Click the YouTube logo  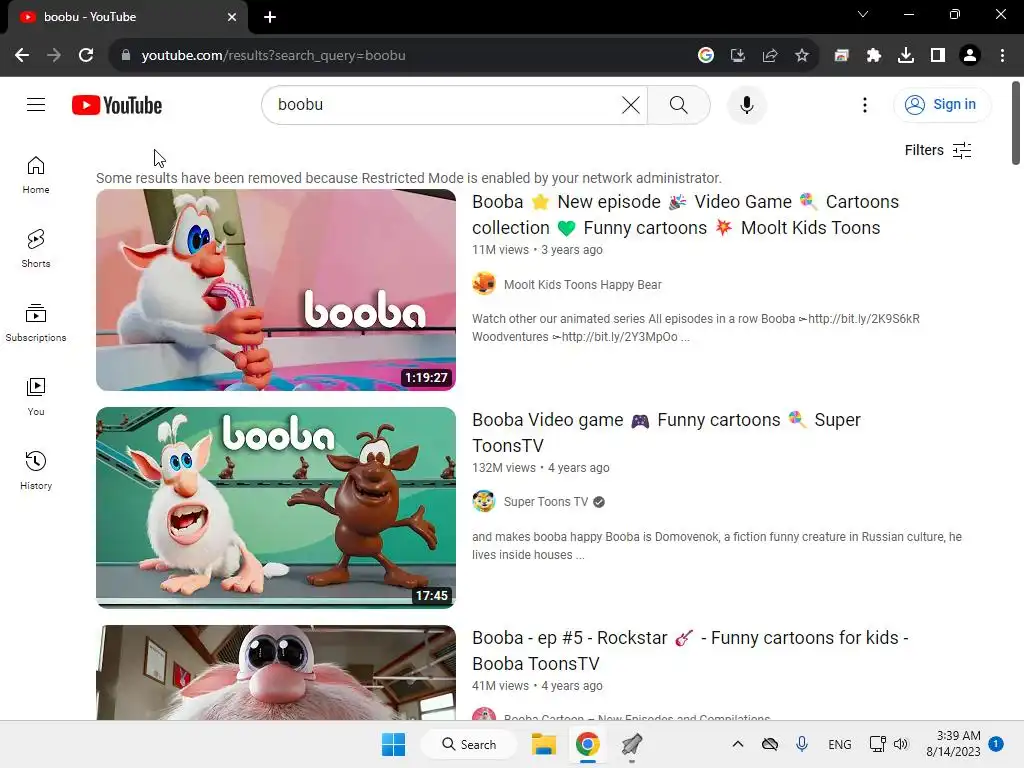[x=117, y=105]
